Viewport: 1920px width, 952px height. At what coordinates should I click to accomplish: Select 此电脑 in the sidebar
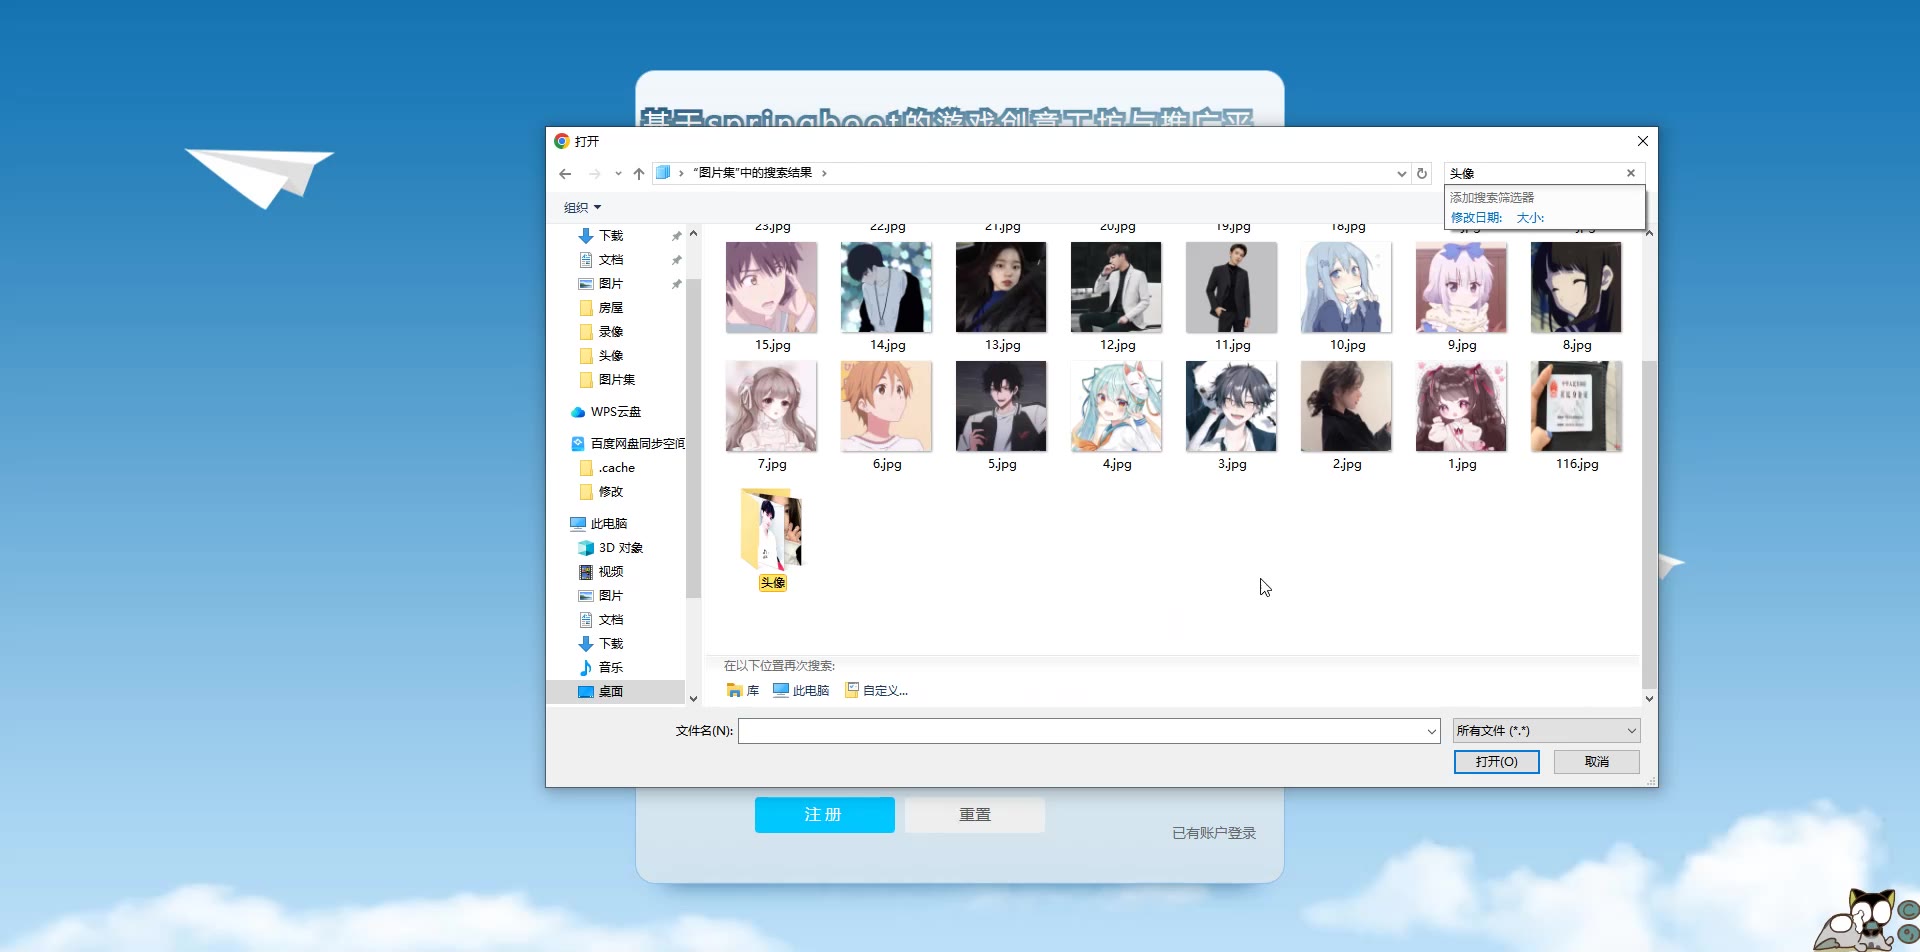[x=609, y=524]
